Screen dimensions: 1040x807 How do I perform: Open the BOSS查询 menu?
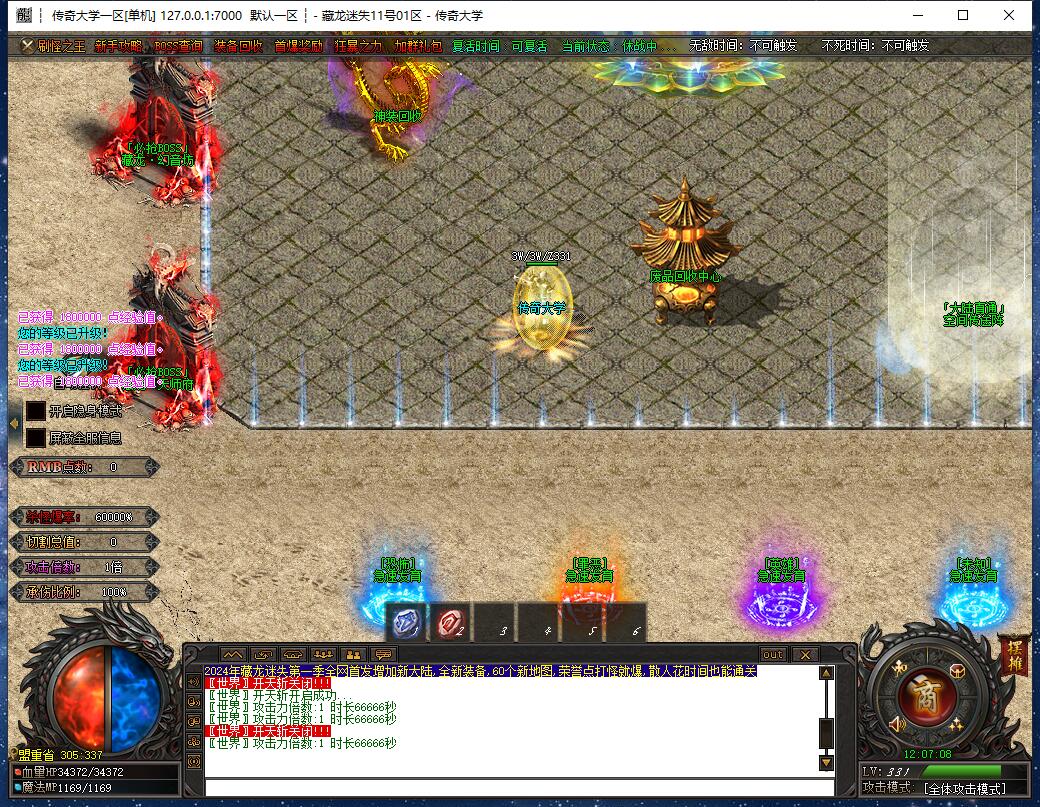click(x=178, y=46)
